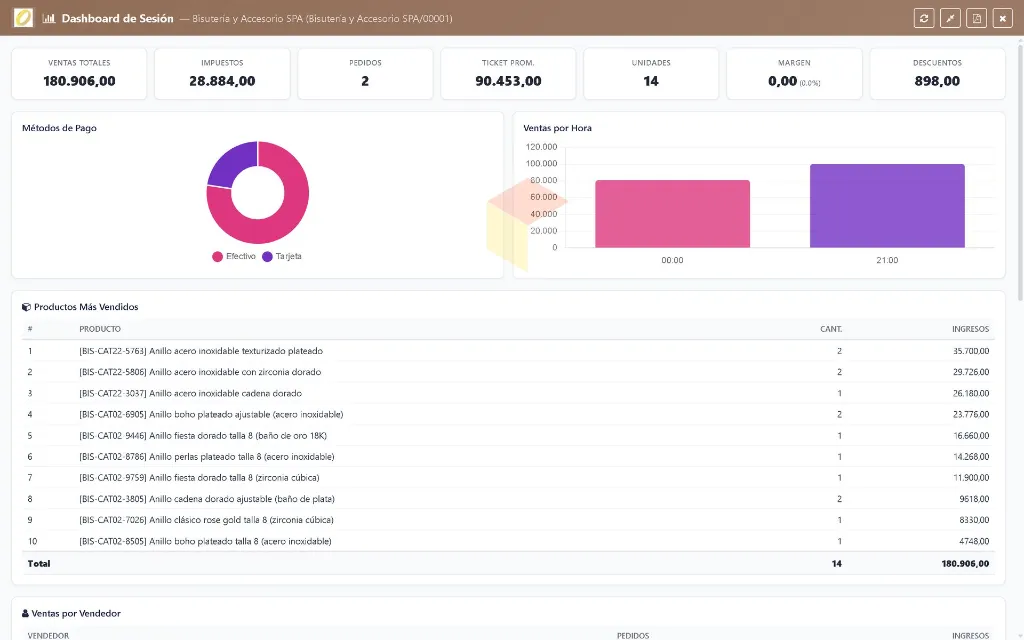Click the PRODUCTO column header
The image size is (1024, 640).
(x=100, y=329)
